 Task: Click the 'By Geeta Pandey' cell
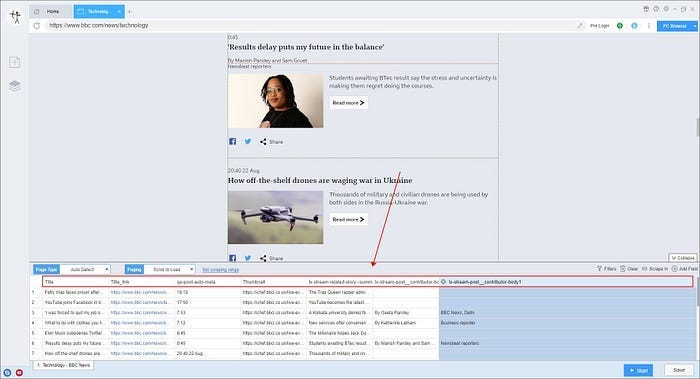(x=406, y=312)
